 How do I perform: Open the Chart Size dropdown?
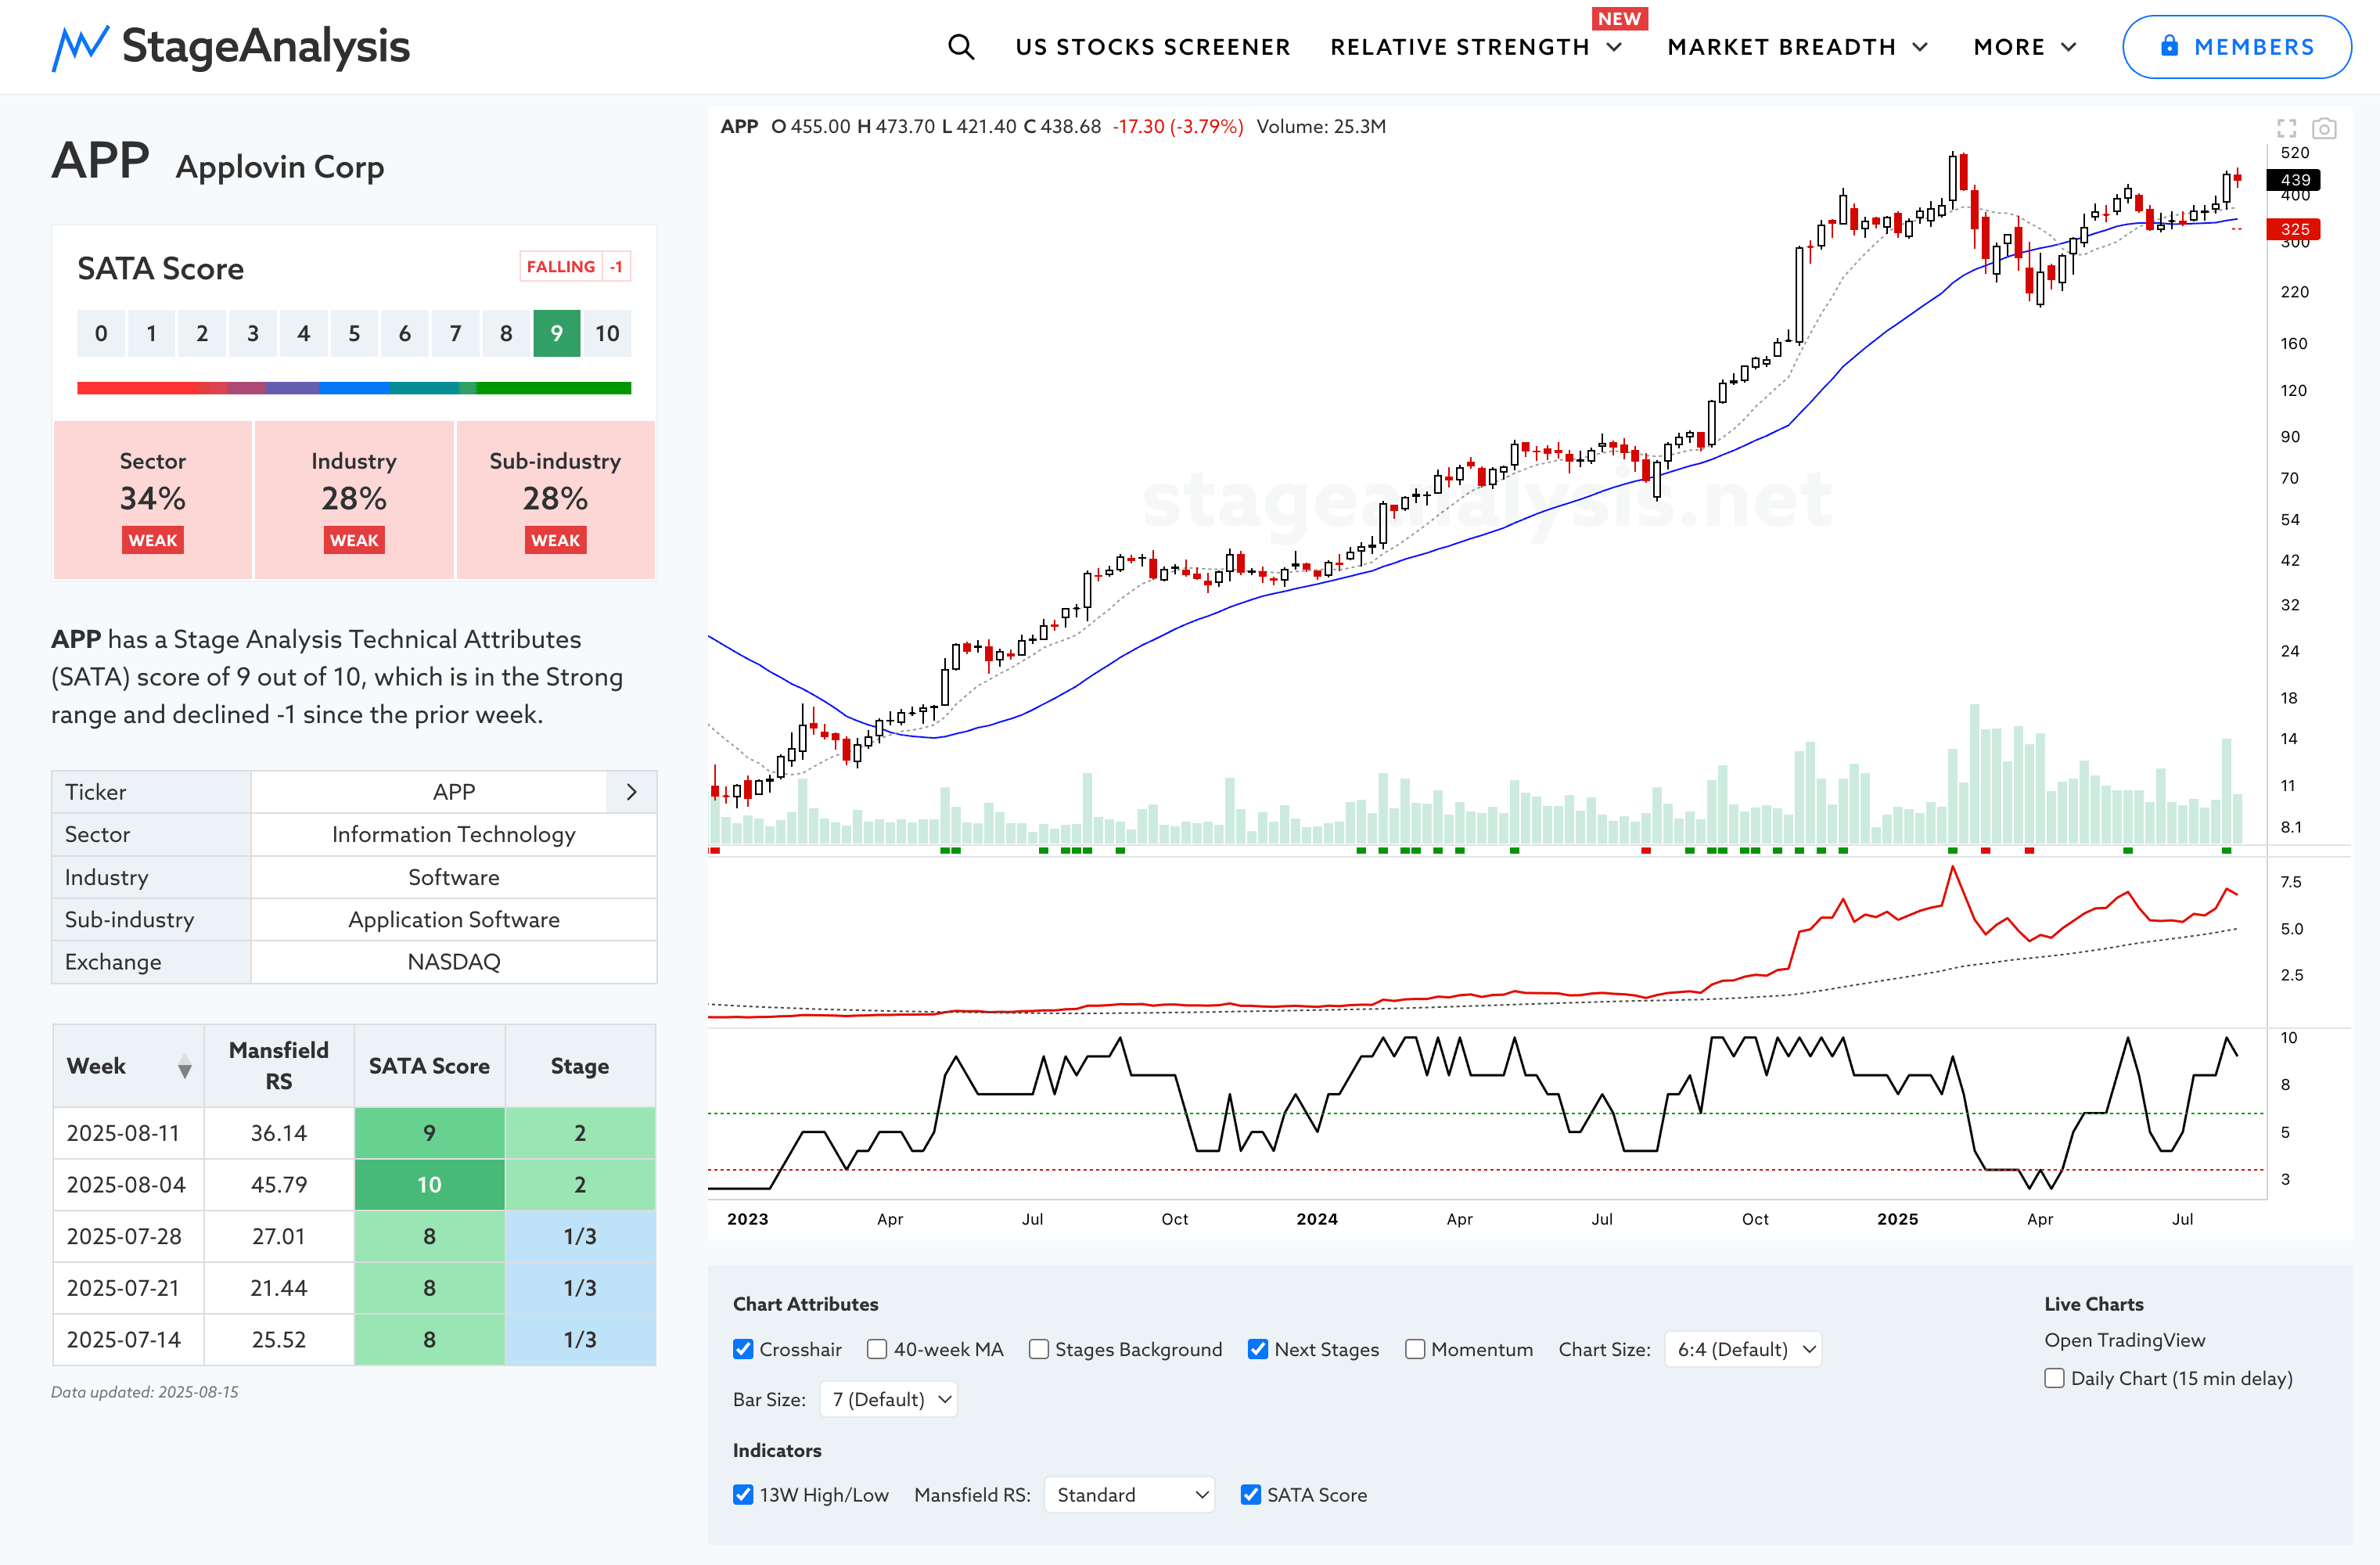coord(1743,1349)
